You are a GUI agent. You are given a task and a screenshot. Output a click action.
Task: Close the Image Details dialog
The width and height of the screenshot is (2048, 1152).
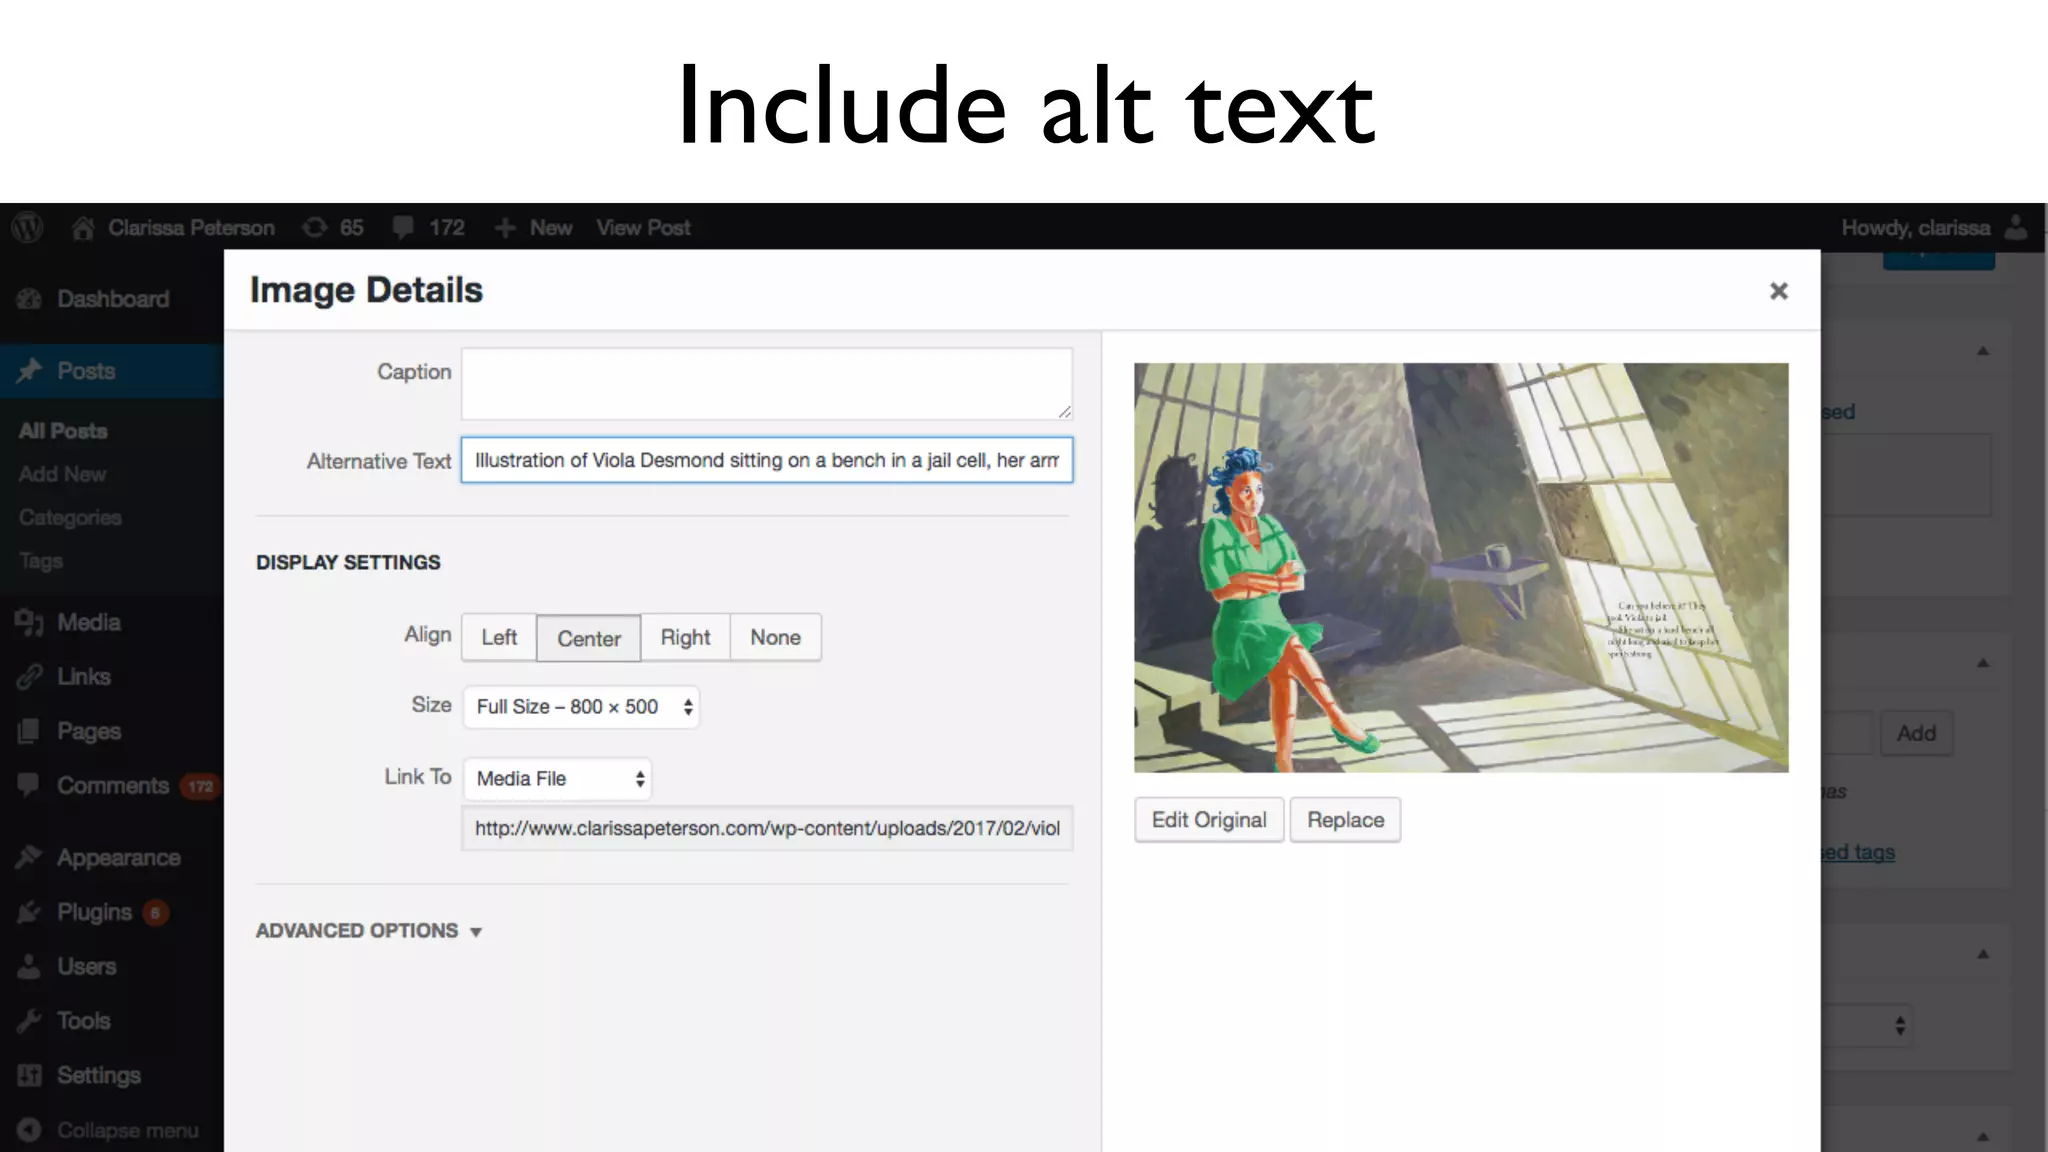(1778, 291)
